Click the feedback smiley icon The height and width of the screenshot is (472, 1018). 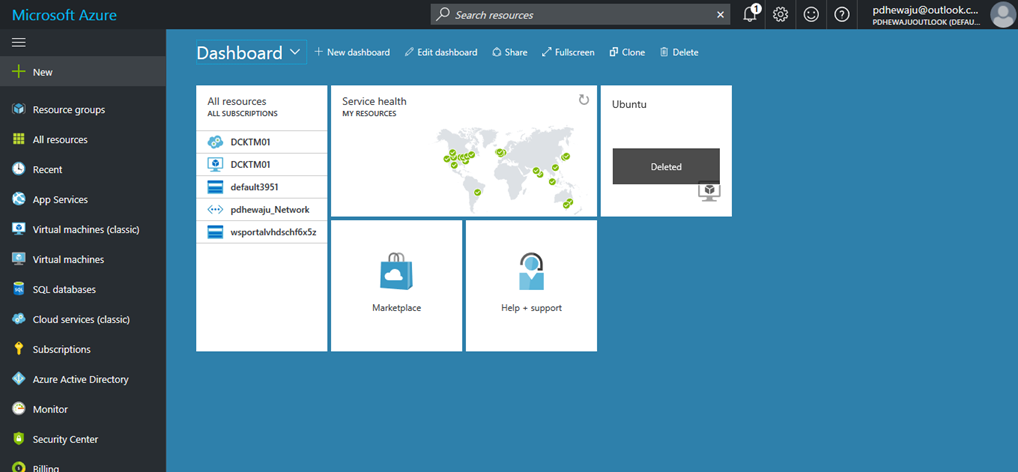pos(812,14)
